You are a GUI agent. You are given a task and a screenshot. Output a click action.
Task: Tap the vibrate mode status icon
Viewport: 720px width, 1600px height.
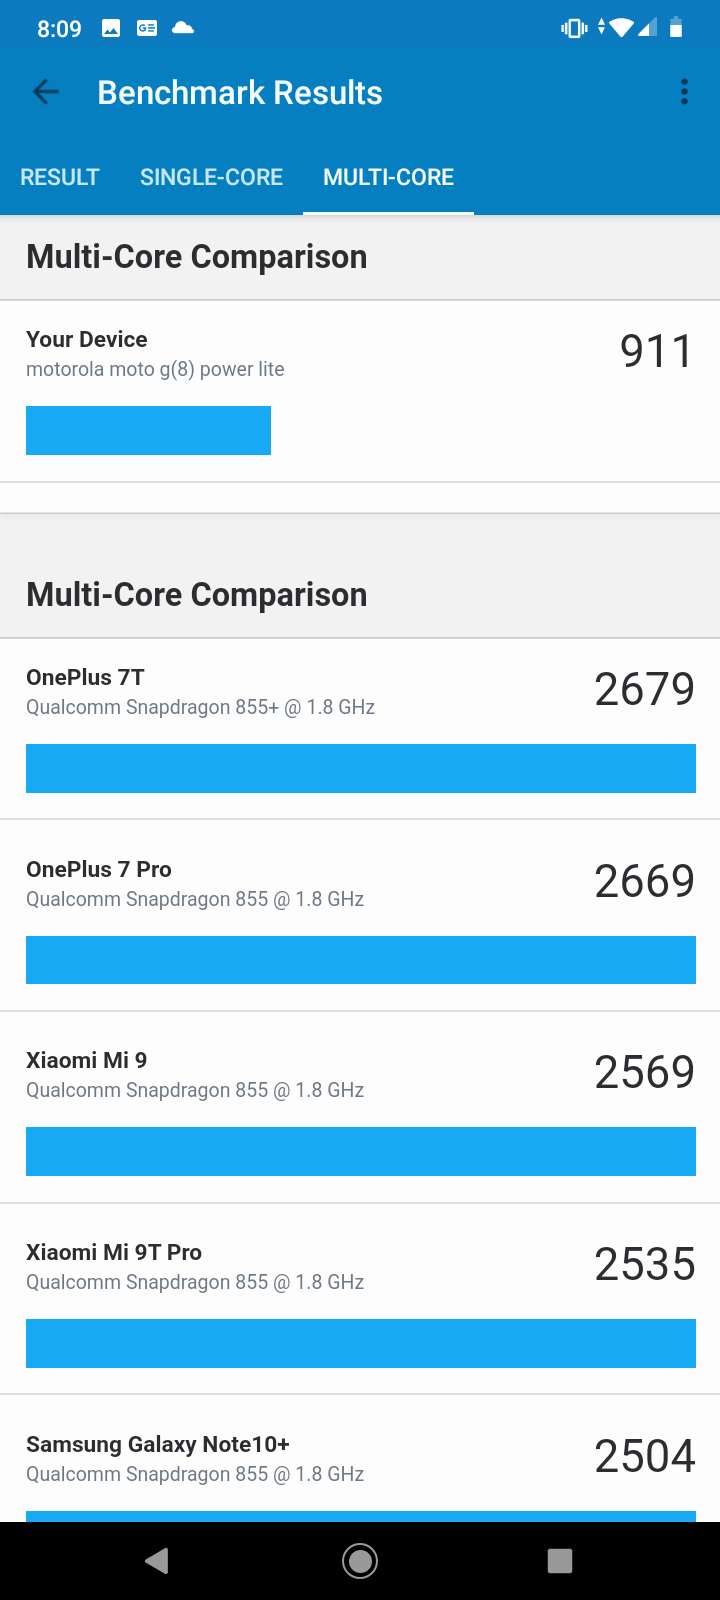574,28
